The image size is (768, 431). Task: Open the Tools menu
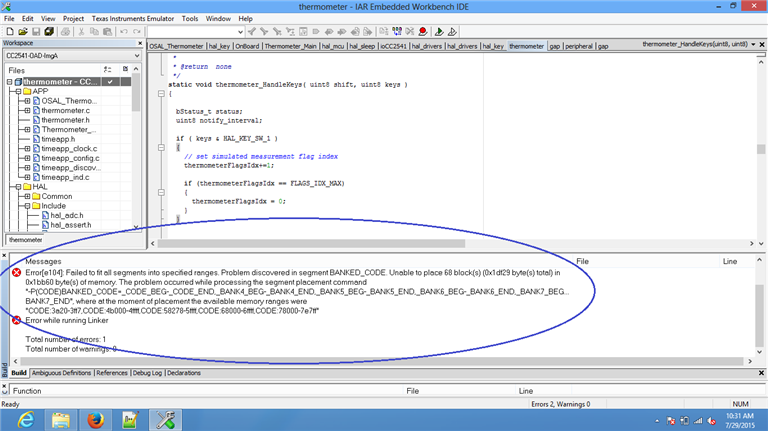(x=190, y=19)
